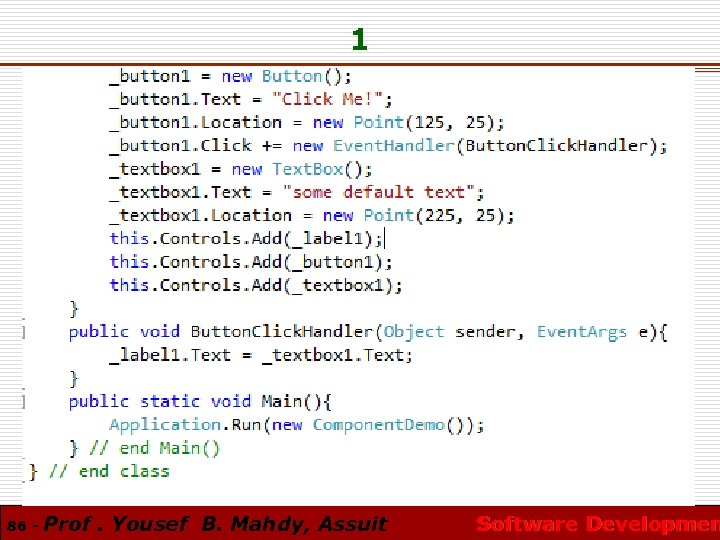Click the "EventArgs" parameter type
This screenshot has height=540, width=720.
pyautogui.click(x=582, y=332)
